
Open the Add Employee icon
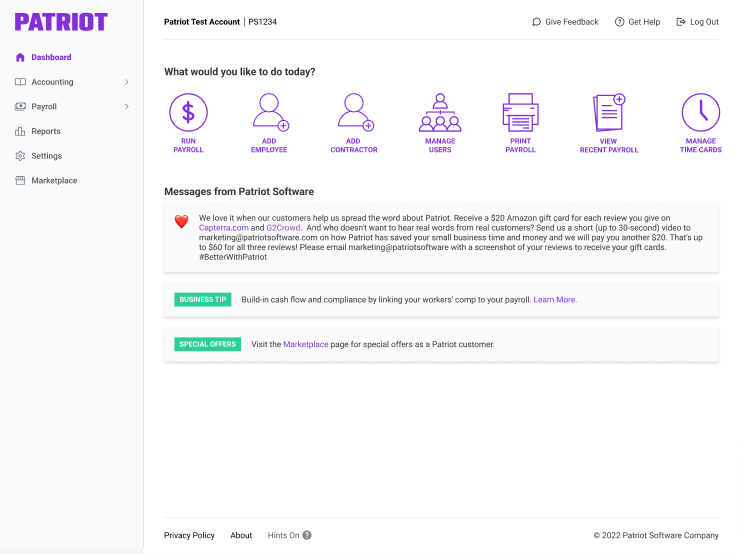(271, 112)
